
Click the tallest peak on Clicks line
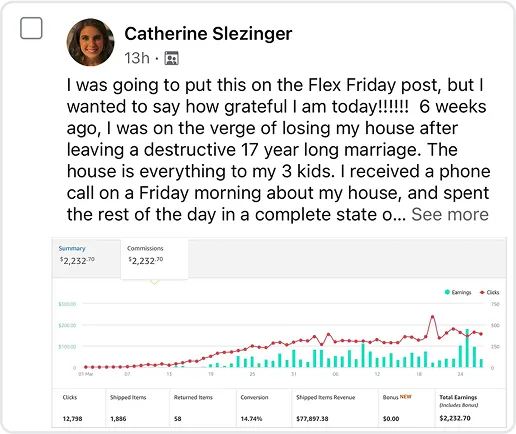click(x=433, y=316)
